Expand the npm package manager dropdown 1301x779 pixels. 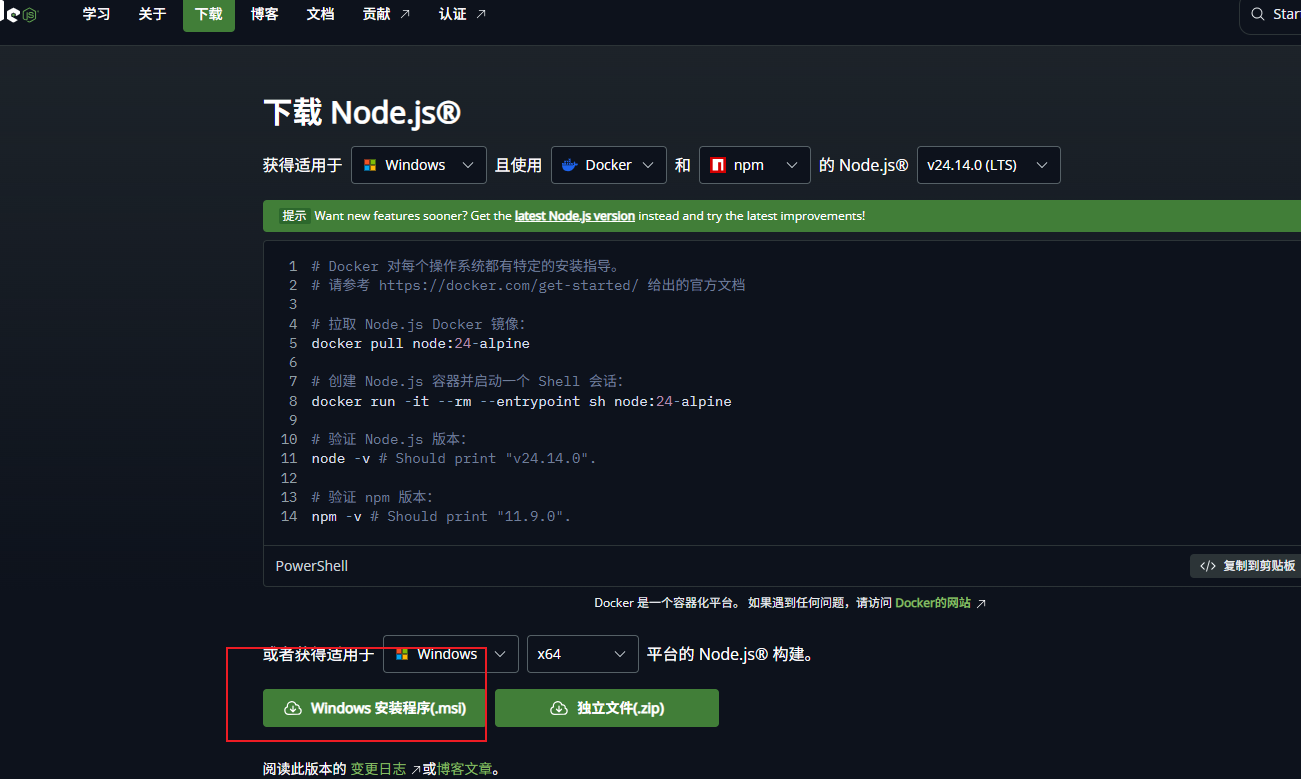point(755,165)
